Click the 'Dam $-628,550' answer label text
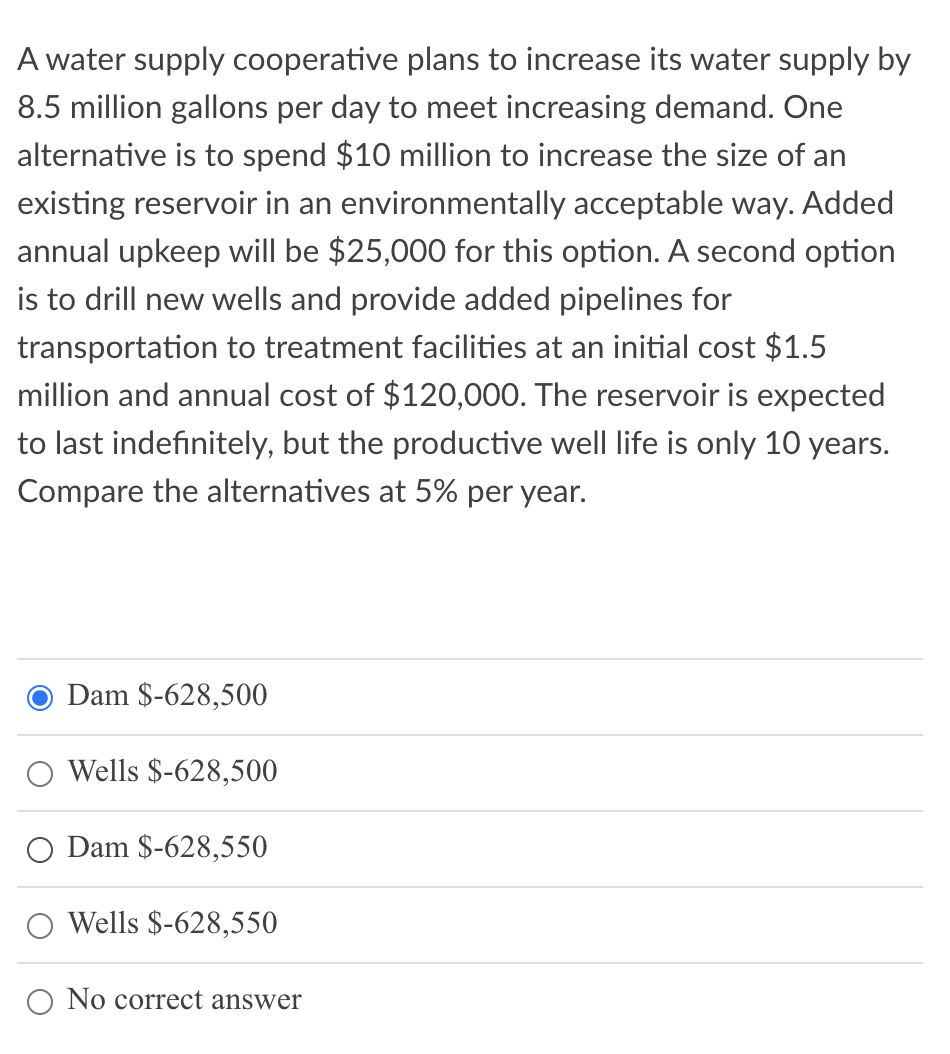950x1054 pixels. tap(167, 847)
